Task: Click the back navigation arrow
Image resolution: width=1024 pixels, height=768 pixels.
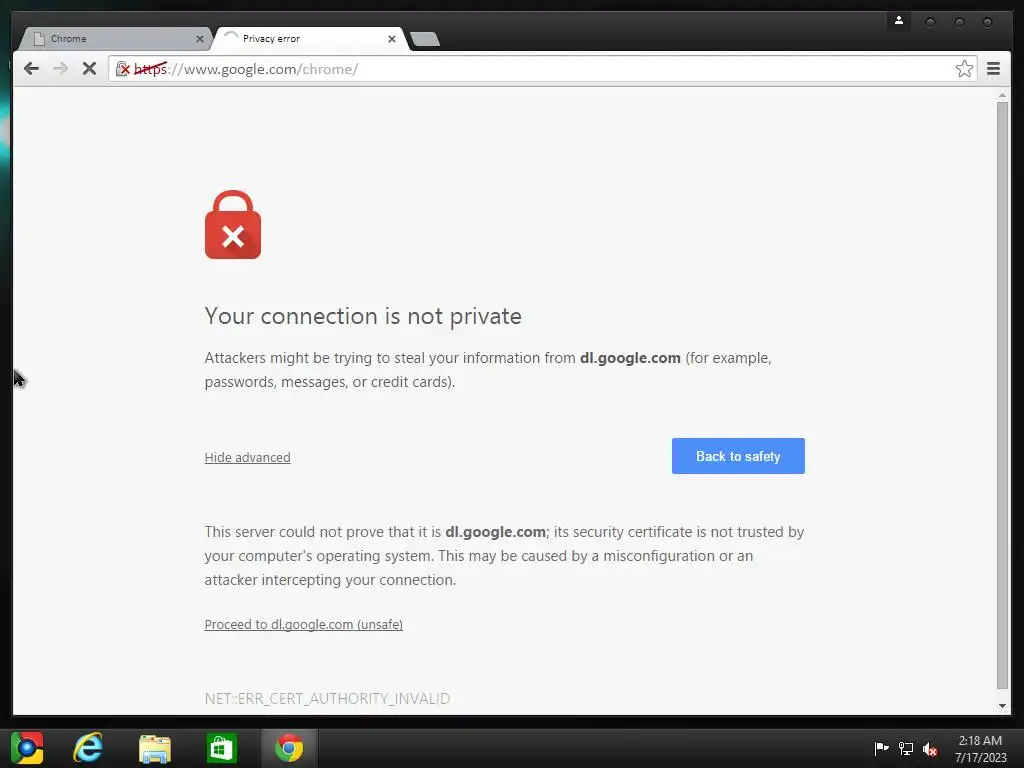Action: click(31, 69)
